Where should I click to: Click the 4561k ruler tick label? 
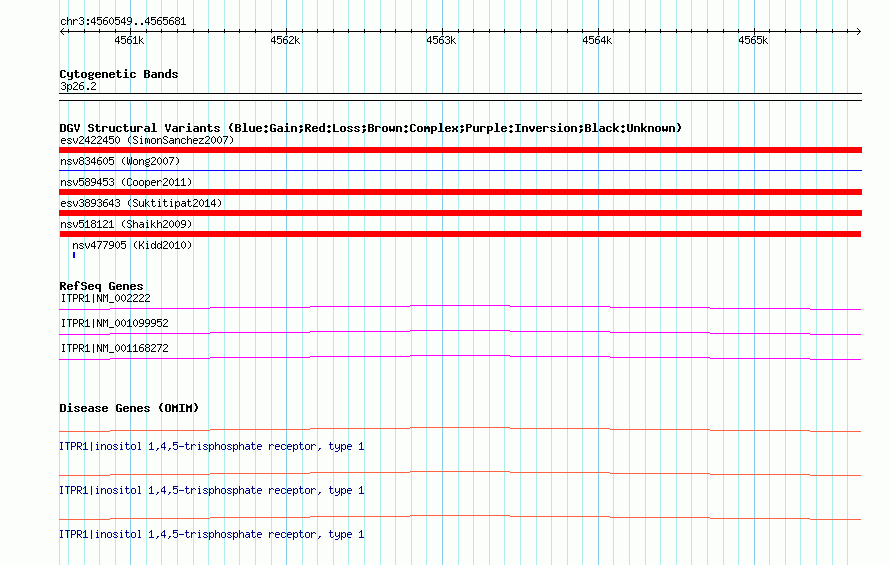tap(129, 40)
